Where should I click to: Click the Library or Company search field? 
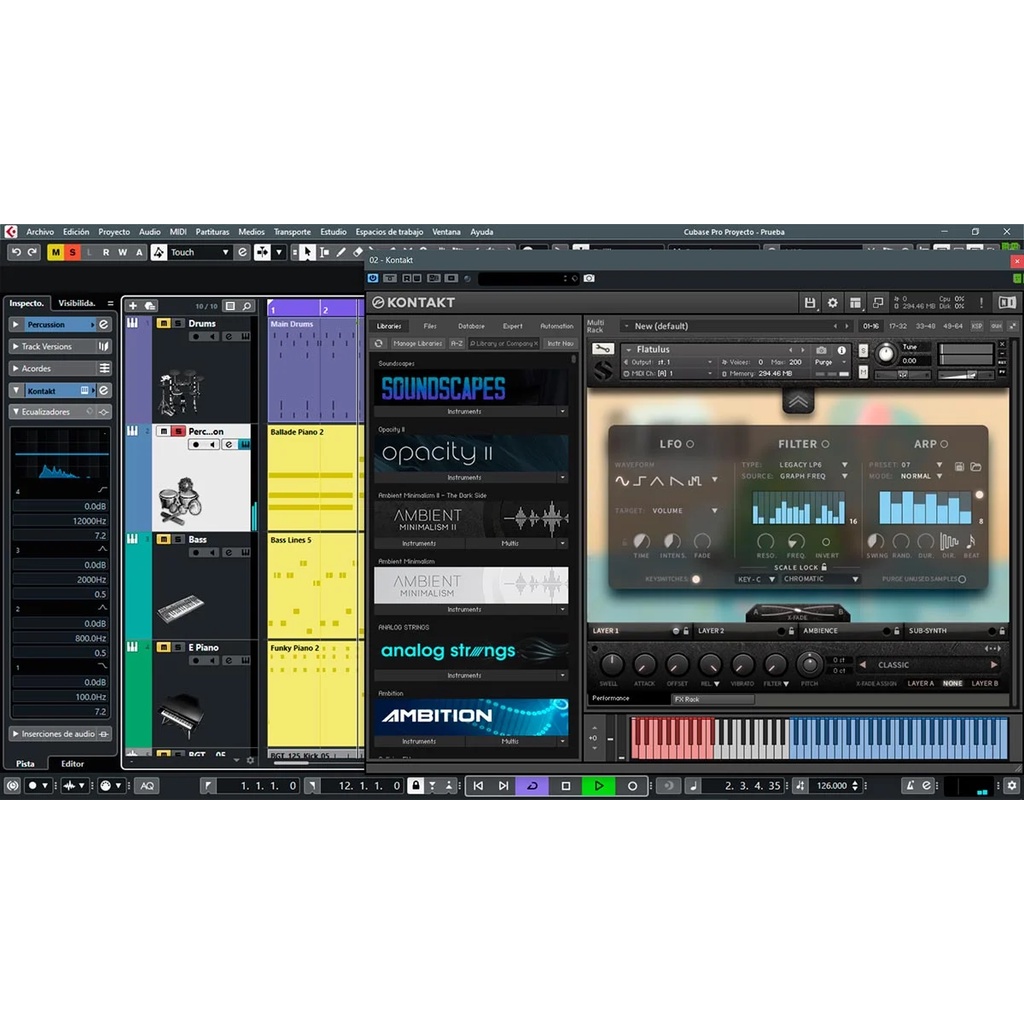pos(504,344)
